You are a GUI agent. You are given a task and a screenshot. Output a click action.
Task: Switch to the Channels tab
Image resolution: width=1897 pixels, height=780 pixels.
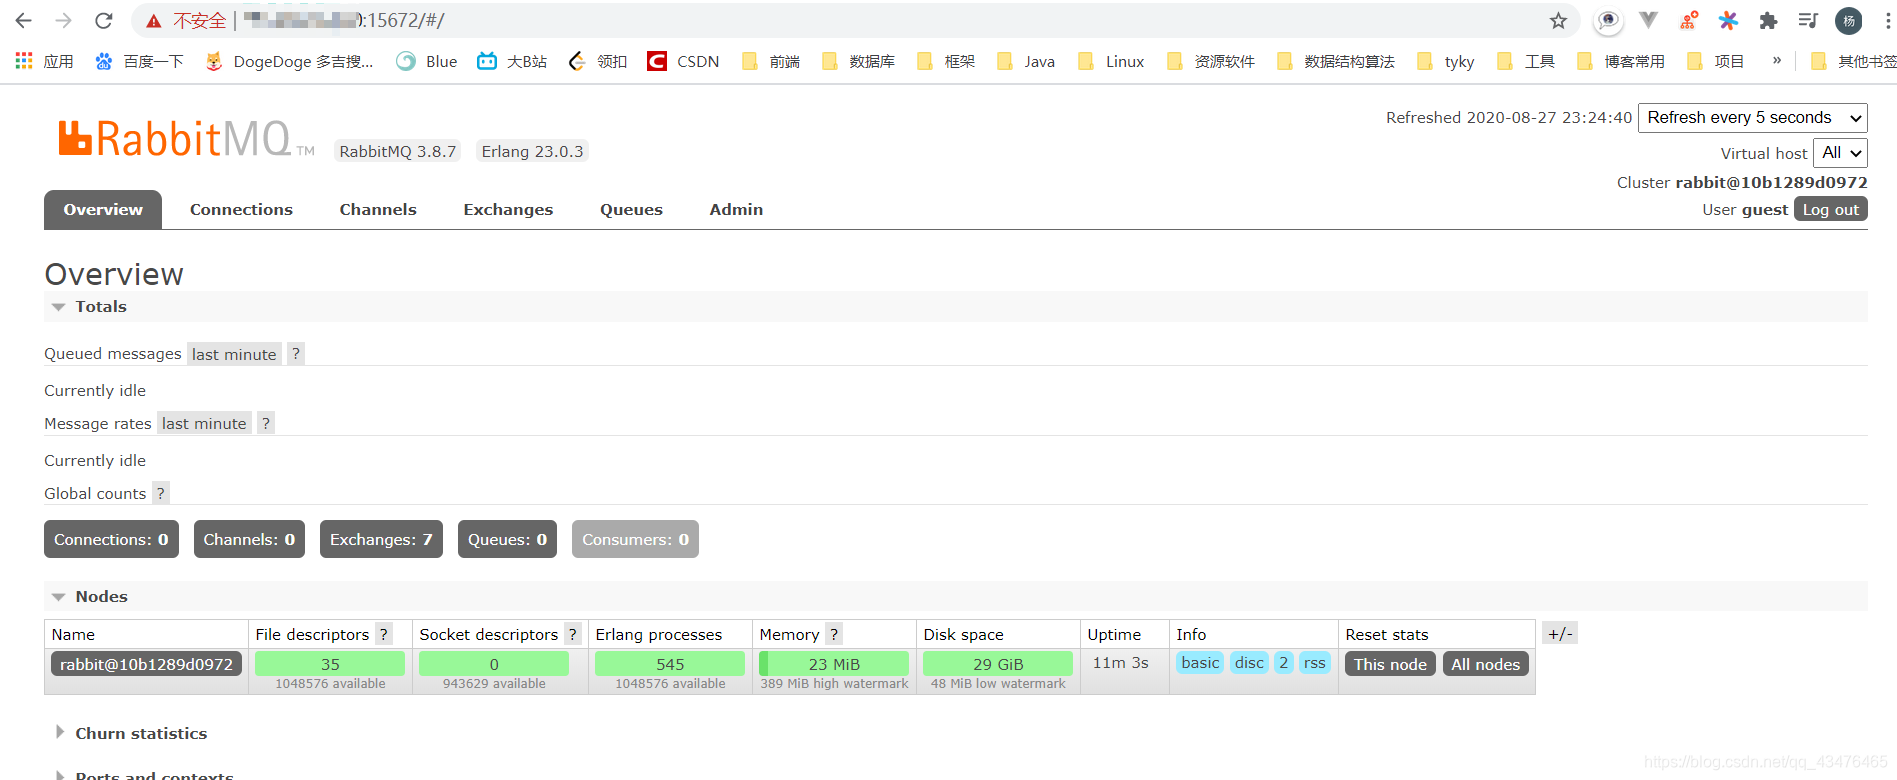point(378,210)
